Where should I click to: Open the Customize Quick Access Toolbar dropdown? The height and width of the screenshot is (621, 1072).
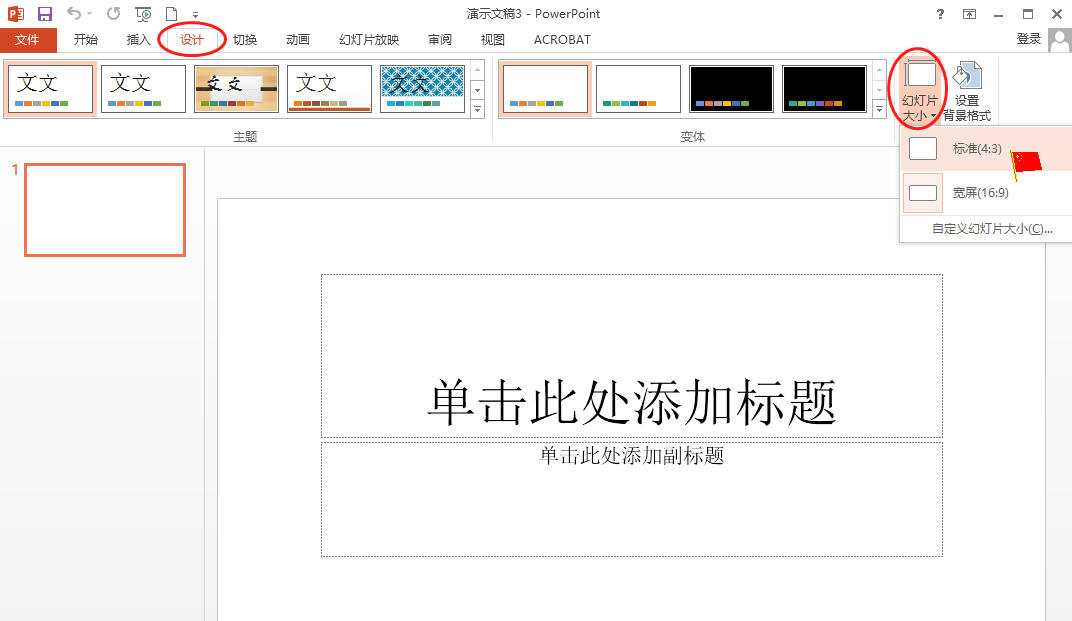coord(196,14)
